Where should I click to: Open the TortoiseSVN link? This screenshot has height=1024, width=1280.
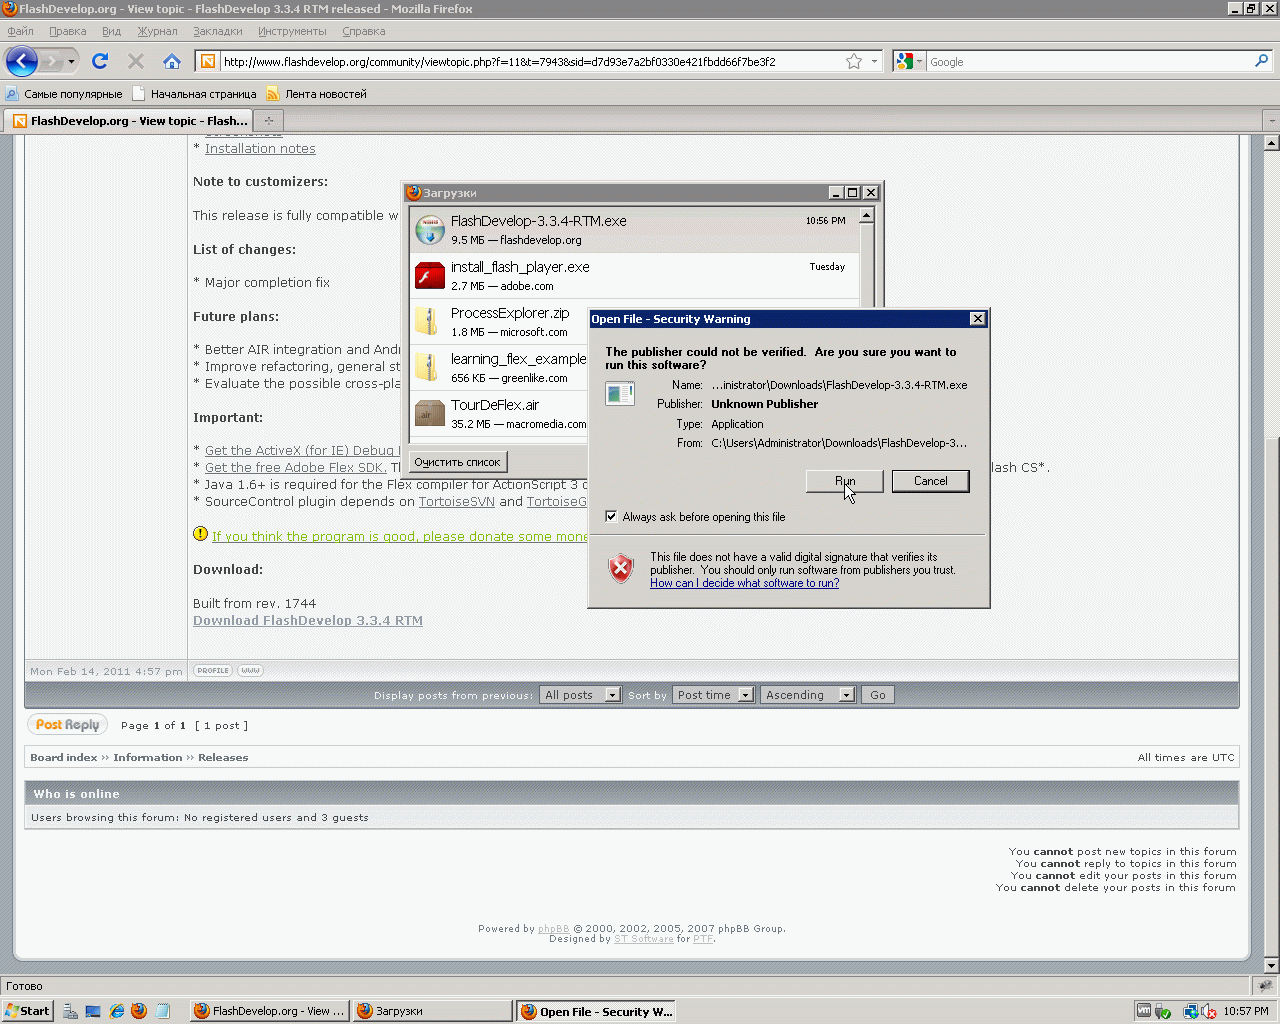(457, 502)
